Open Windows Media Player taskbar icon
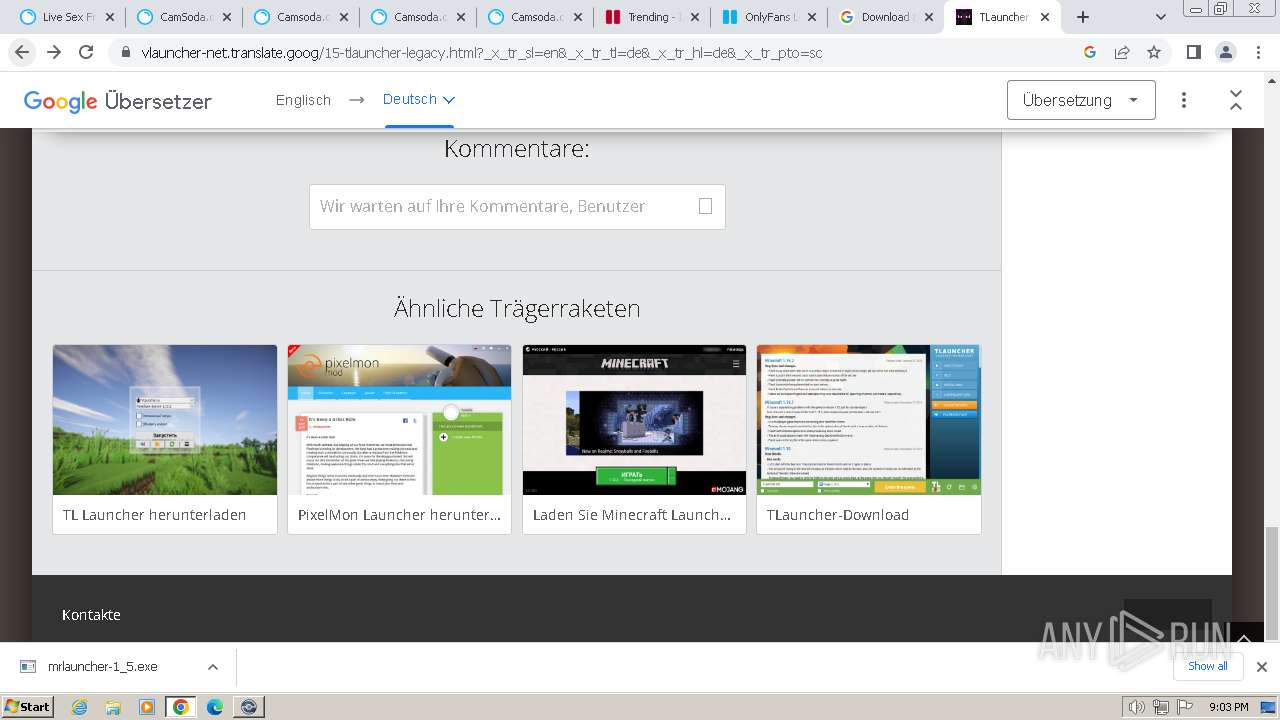This screenshot has height=720, width=1280. 147,707
